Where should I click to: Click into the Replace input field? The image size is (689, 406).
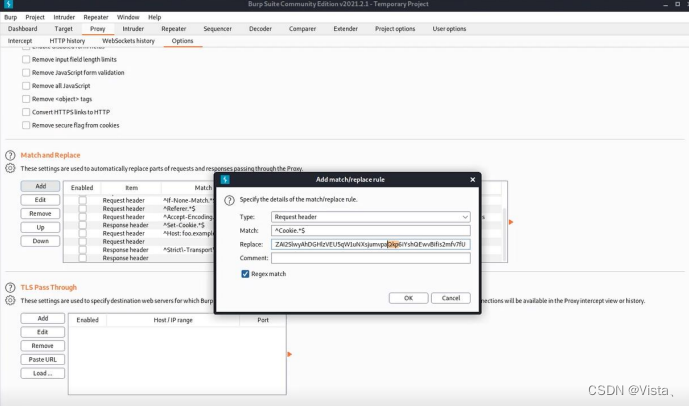click(x=370, y=244)
